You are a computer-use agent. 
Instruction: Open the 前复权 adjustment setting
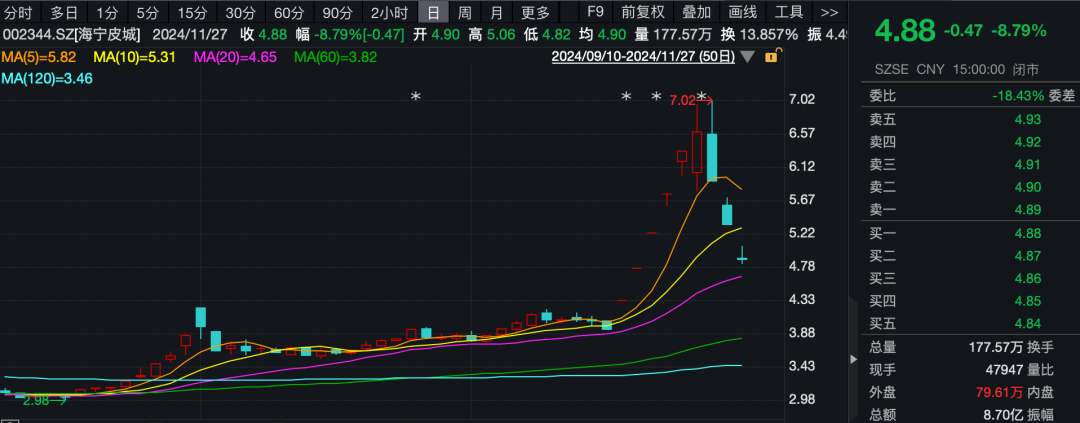tap(642, 13)
